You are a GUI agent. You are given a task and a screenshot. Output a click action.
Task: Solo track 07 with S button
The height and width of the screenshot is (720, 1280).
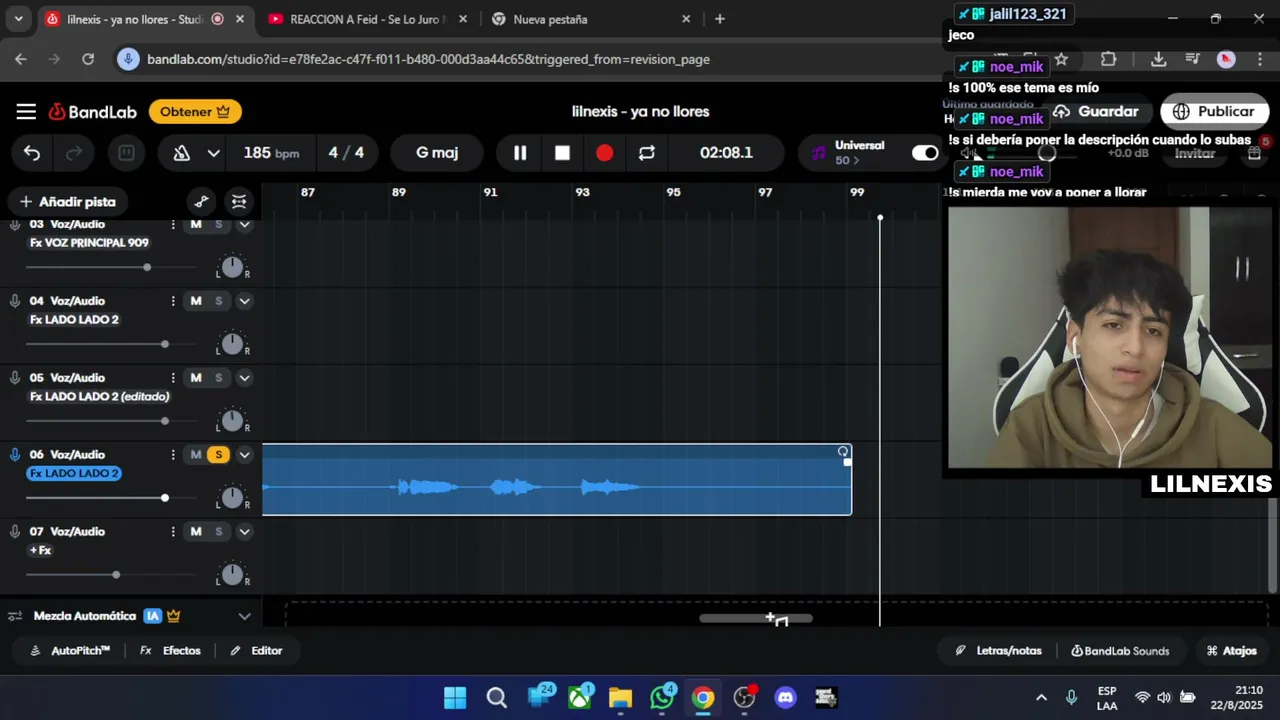(x=218, y=532)
